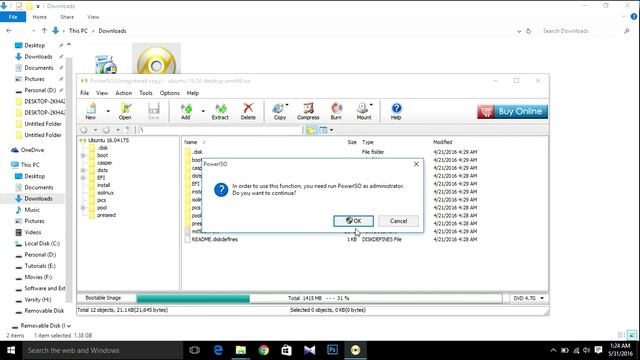This screenshot has width=640, height=360.
Task: Select README.diskdefines in the file list
Action: coord(215,240)
